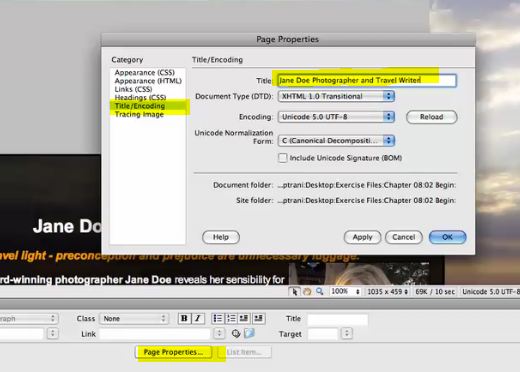Select Links (CSS) category
The height and width of the screenshot is (372, 520).
(133, 89)
